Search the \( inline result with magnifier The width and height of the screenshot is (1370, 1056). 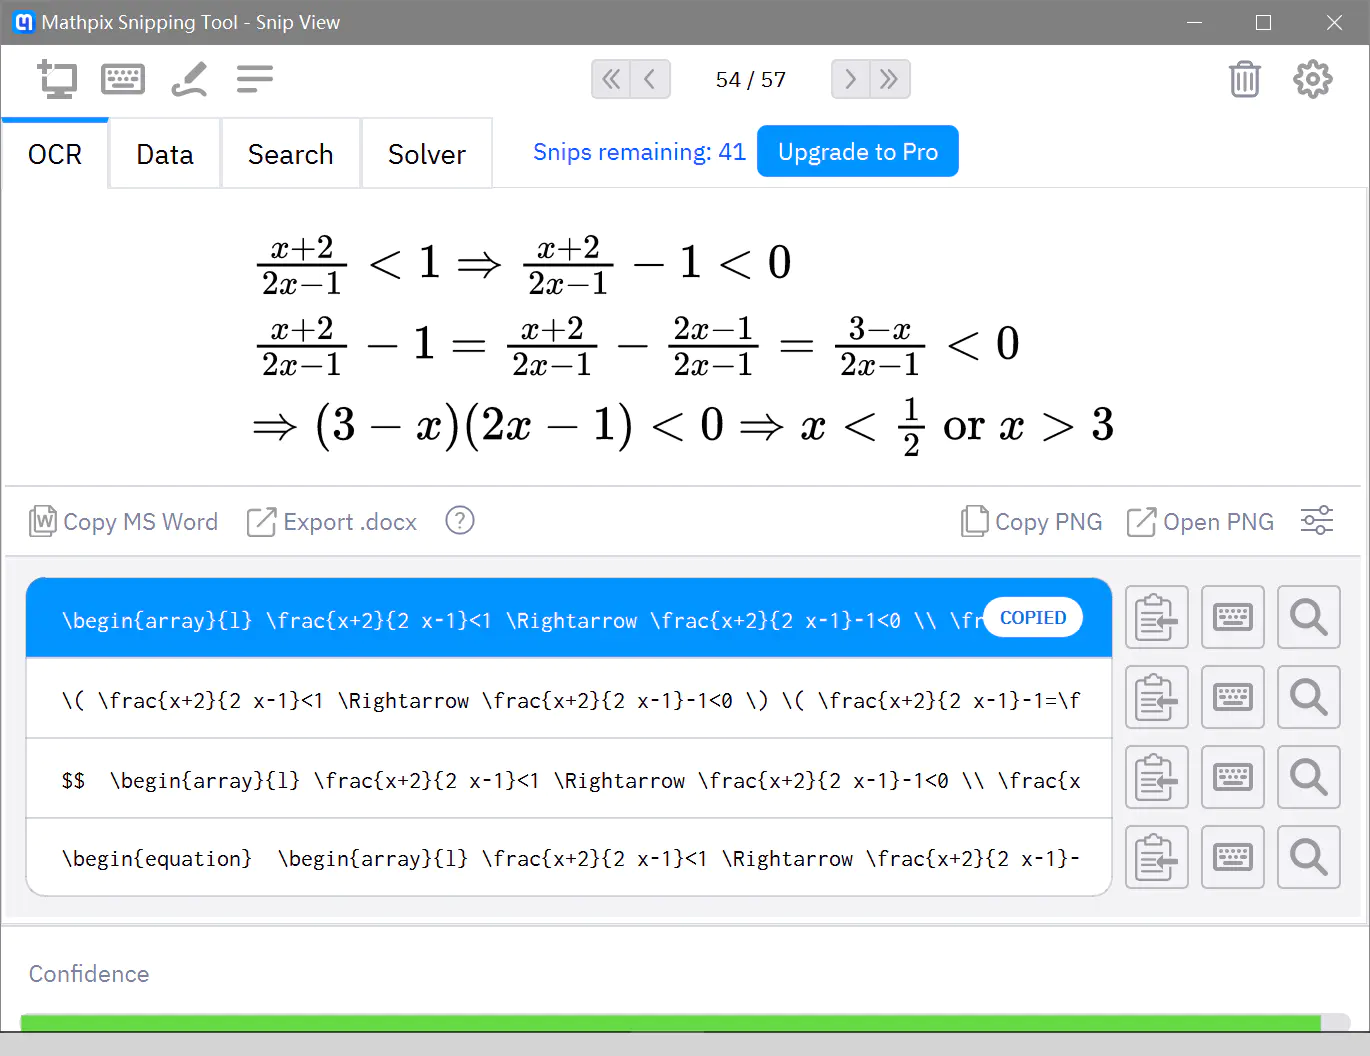1309,697
